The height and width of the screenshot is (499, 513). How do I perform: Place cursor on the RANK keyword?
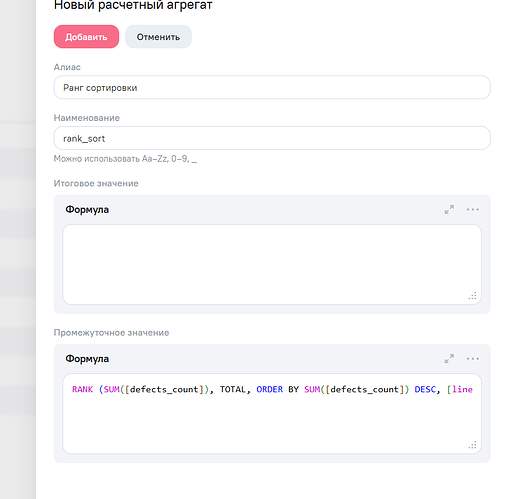82,389
